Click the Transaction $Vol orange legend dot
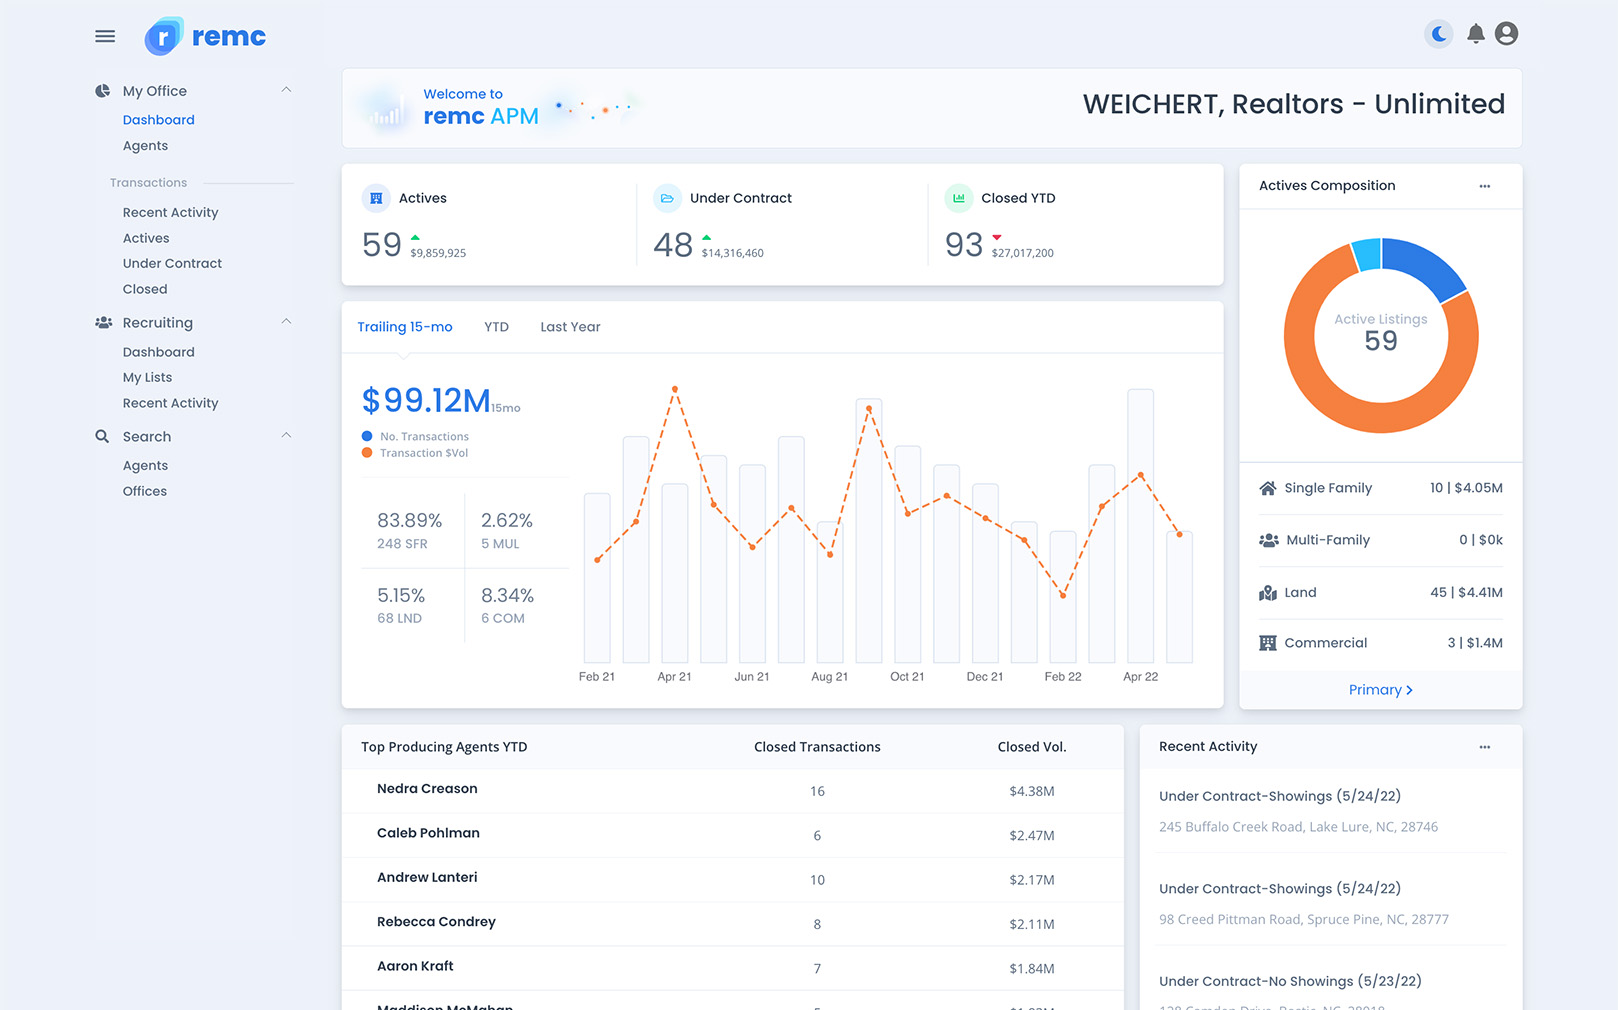The width and height of the screenshot is (1618, 1010). point(367,453)
